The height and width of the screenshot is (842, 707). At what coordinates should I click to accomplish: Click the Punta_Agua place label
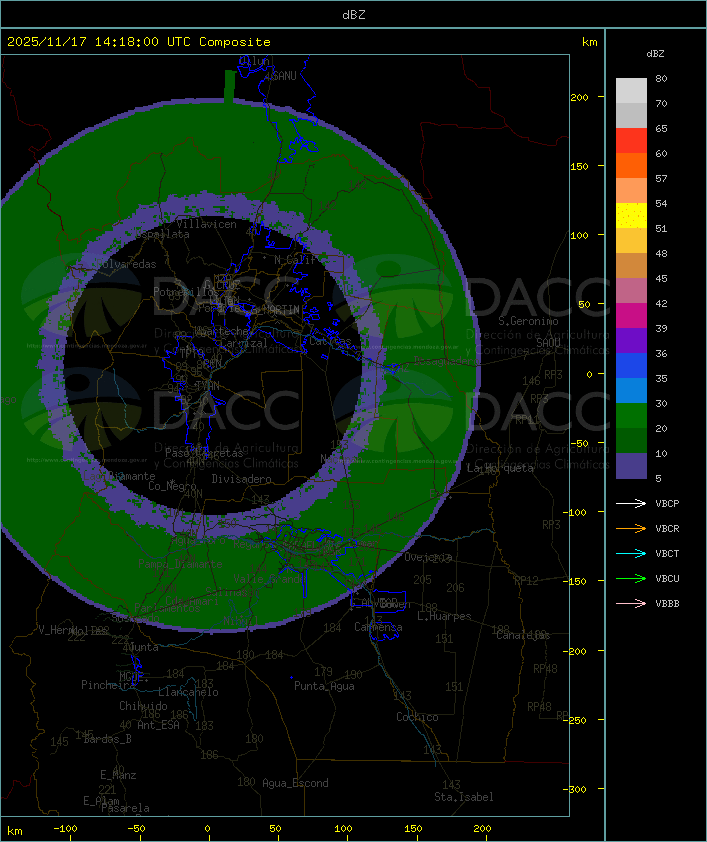point(324,686)
